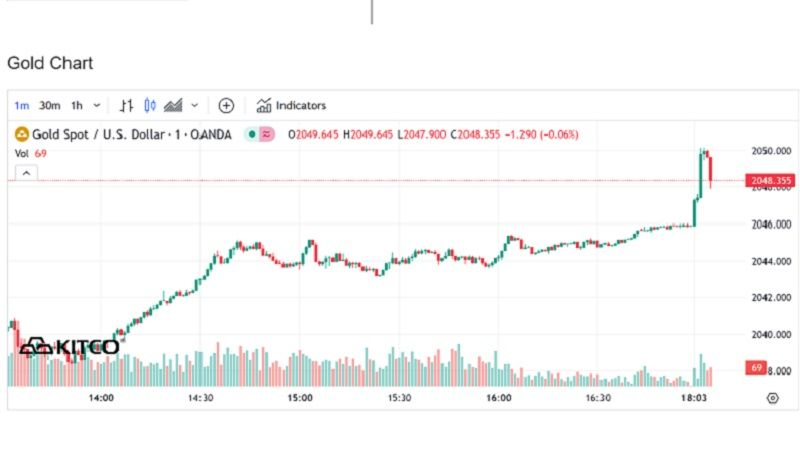Viewport: 800px width, 449px height.
Task: Click the current price label 2048.355
Action: [769, 181]
